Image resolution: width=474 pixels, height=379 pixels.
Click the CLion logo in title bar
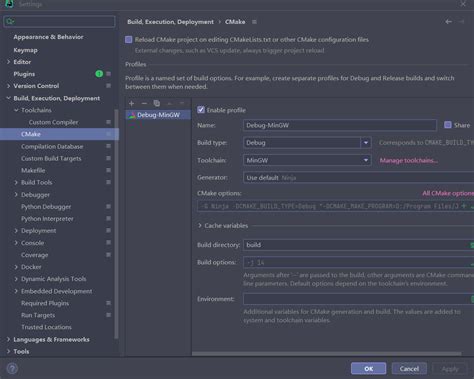click(9, 4)
